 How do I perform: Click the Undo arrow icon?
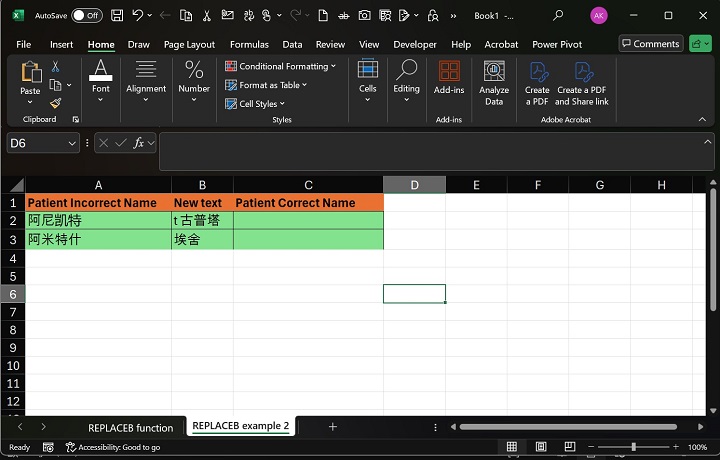[x=138, y=16]
